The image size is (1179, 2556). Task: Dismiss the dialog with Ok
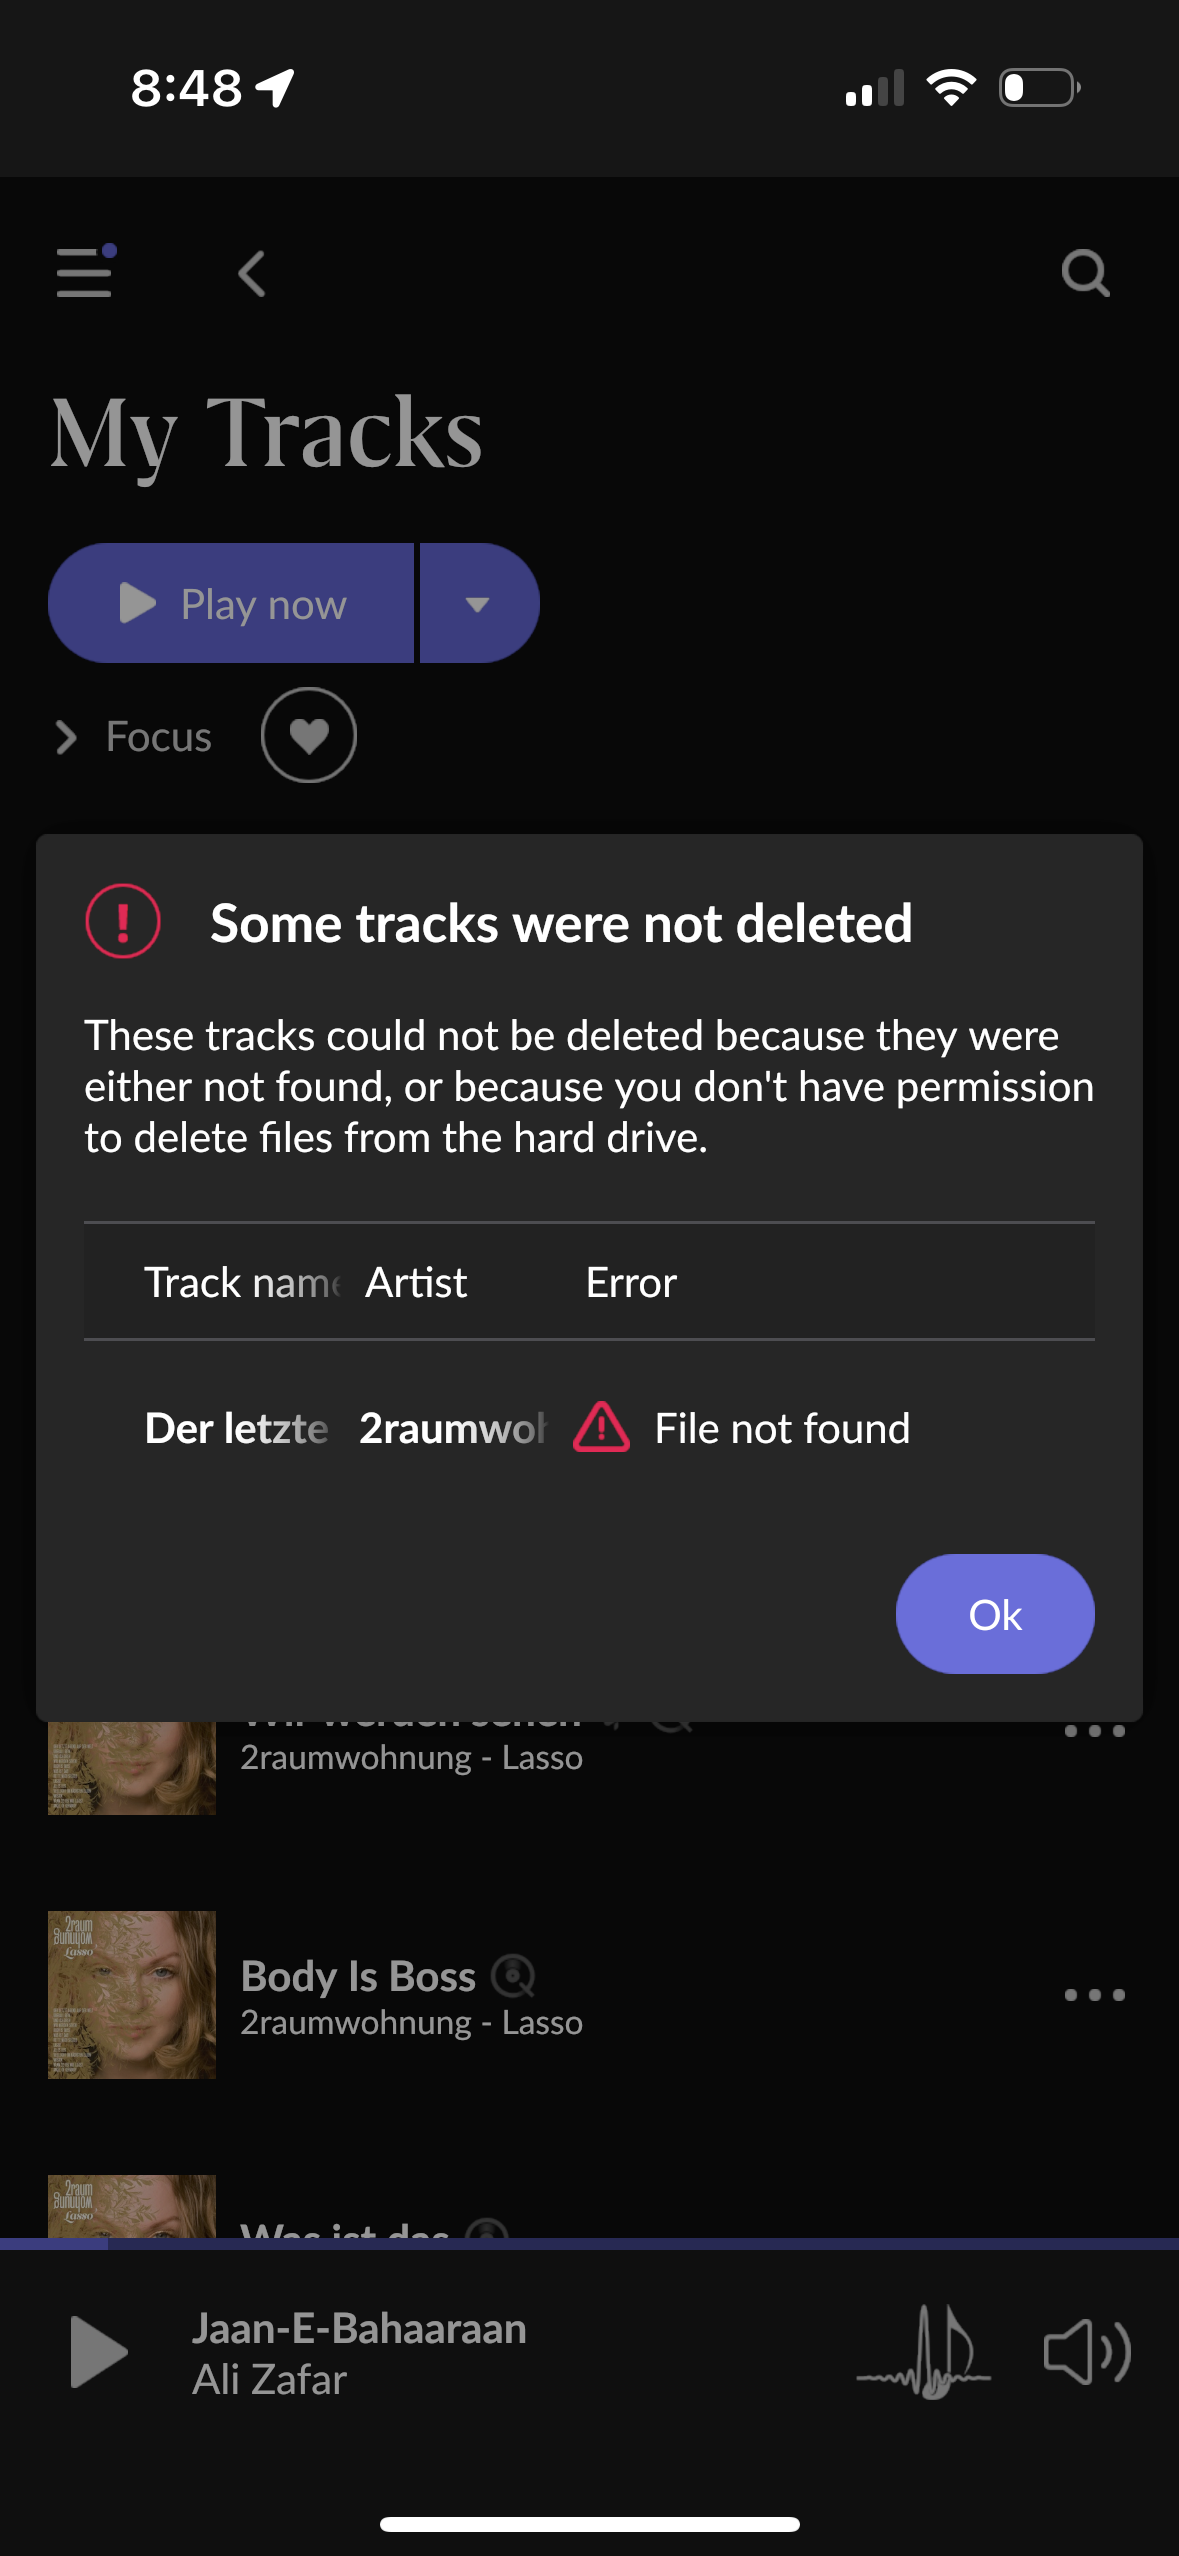pos(994,1614)
